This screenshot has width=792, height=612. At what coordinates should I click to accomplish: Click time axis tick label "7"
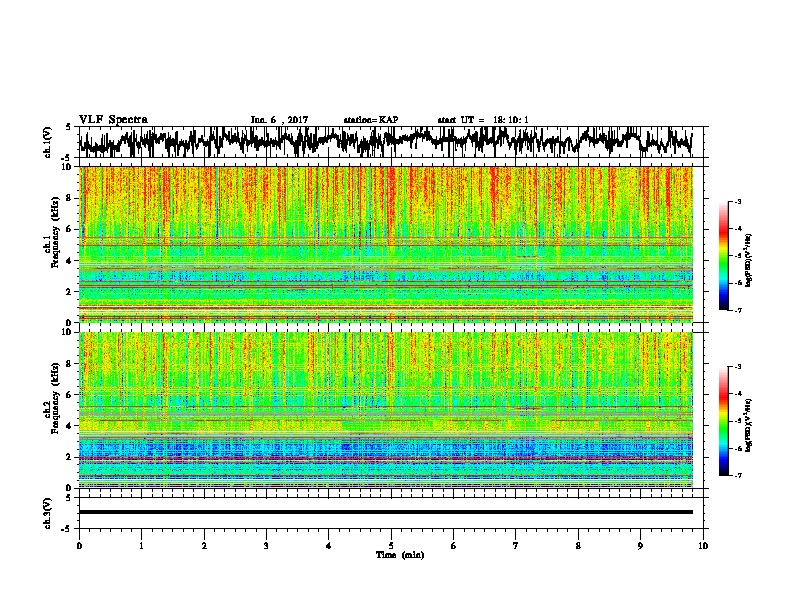[516, 546]
